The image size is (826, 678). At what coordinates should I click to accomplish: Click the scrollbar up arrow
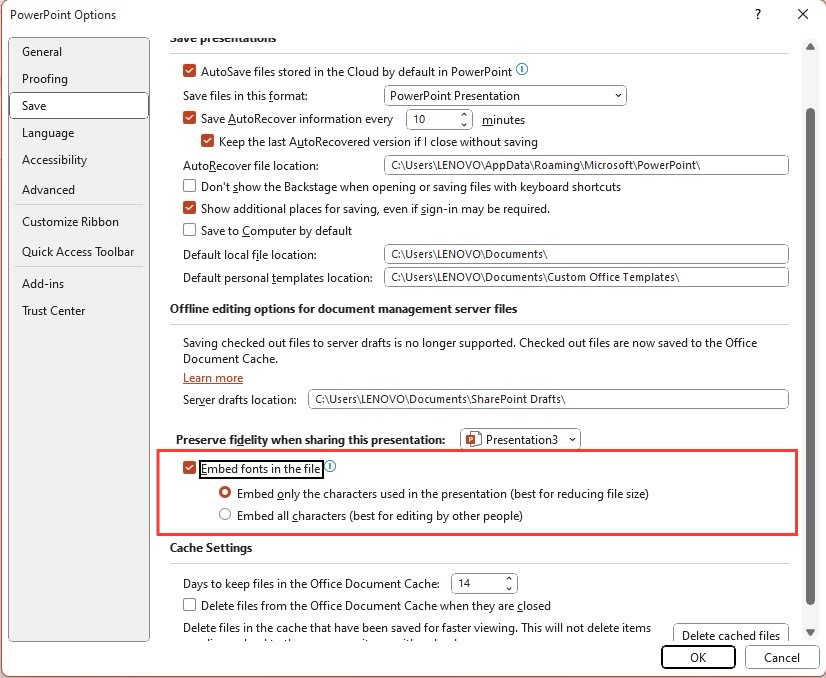pyautogui.click(x=810, y=46)
